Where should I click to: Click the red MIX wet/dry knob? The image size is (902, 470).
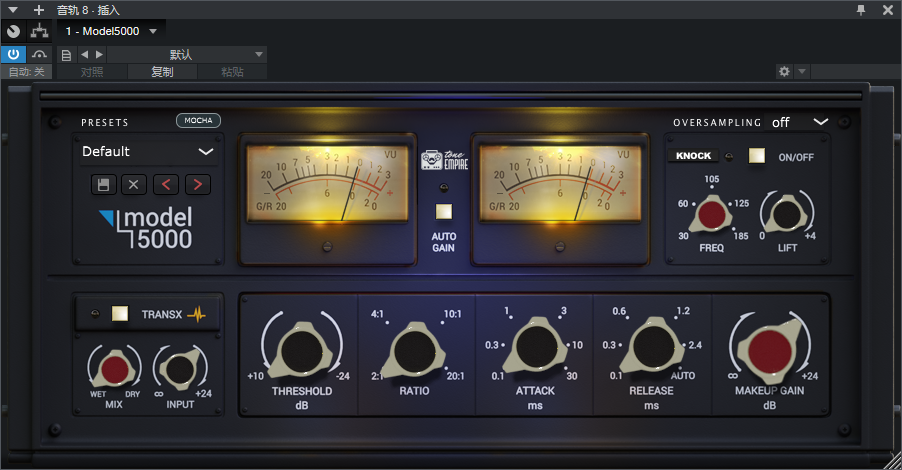(114, 368)
